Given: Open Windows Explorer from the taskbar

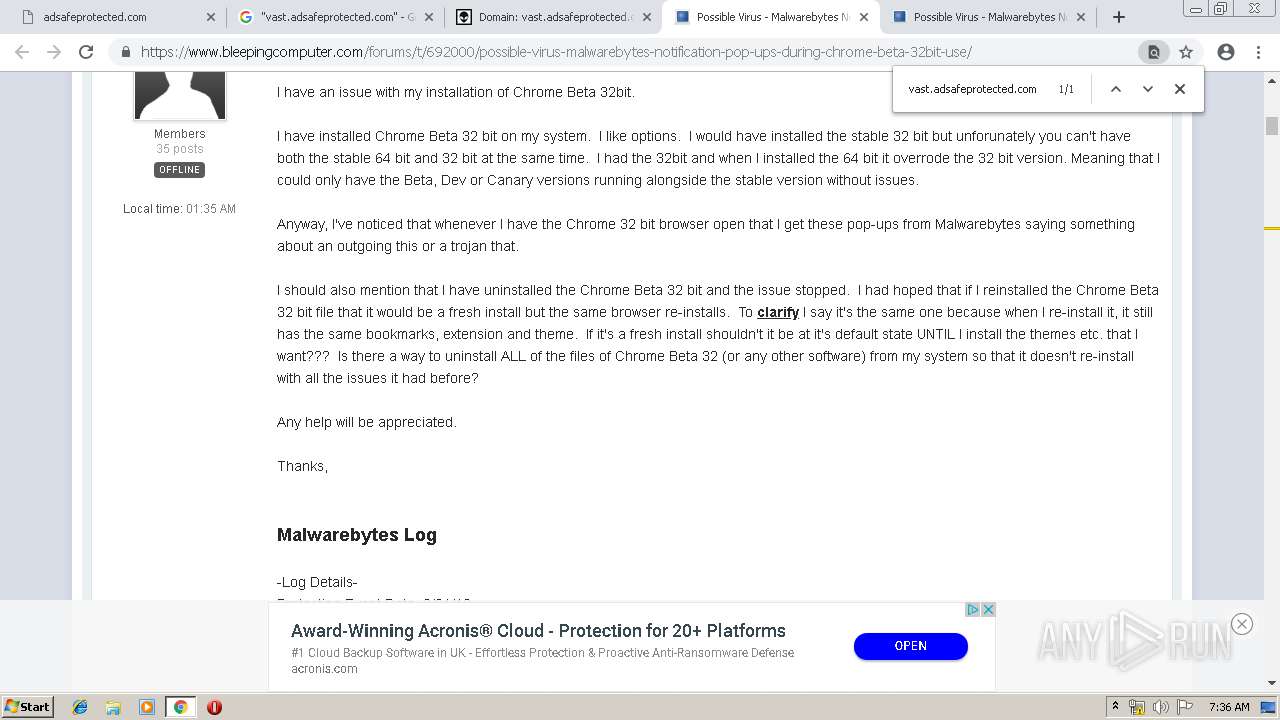Looking at the screenshot, I should click(x=113, y=707).
